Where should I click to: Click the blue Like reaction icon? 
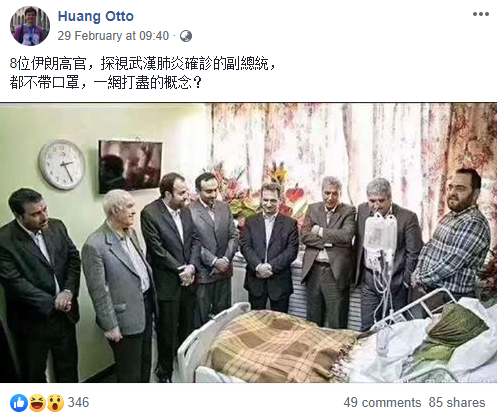pyautogui.click(x=19, y=403)
